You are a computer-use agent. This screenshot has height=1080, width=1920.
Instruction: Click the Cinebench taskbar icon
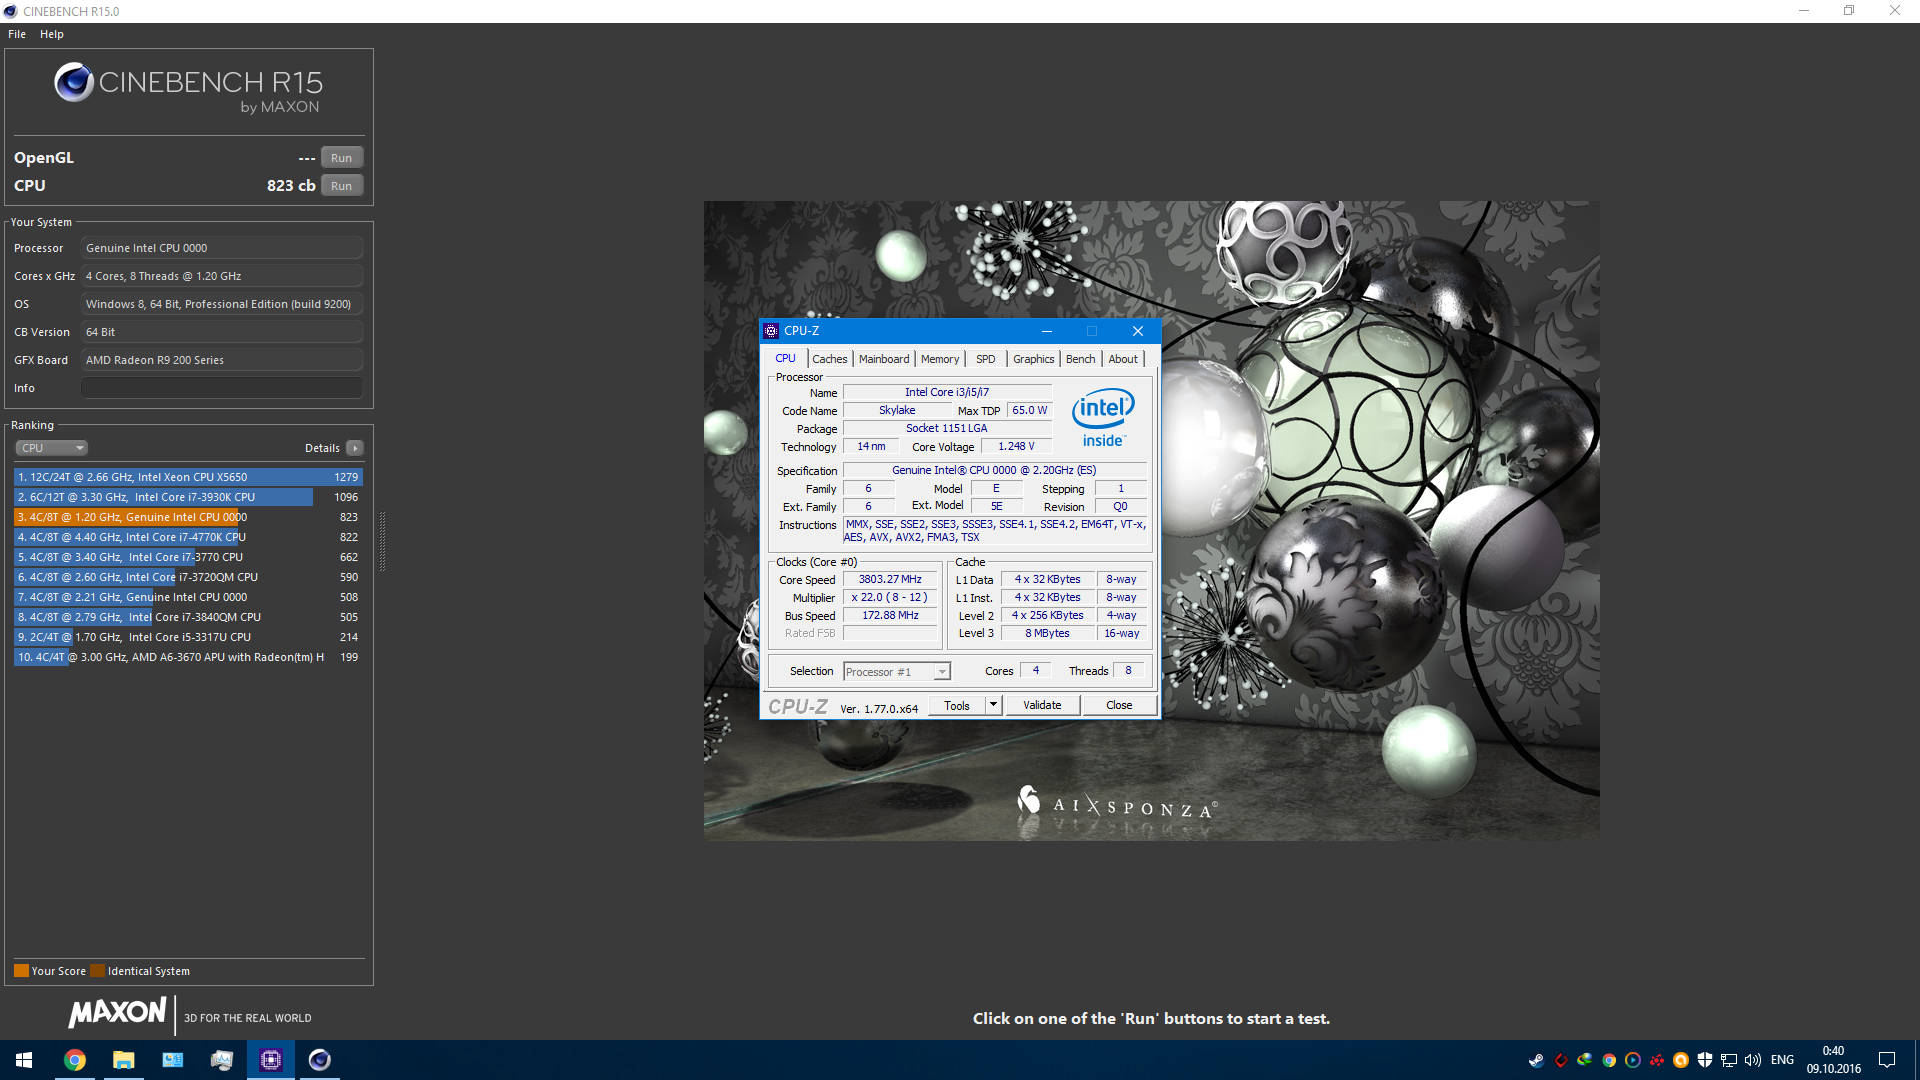(x=320, y=1060)
